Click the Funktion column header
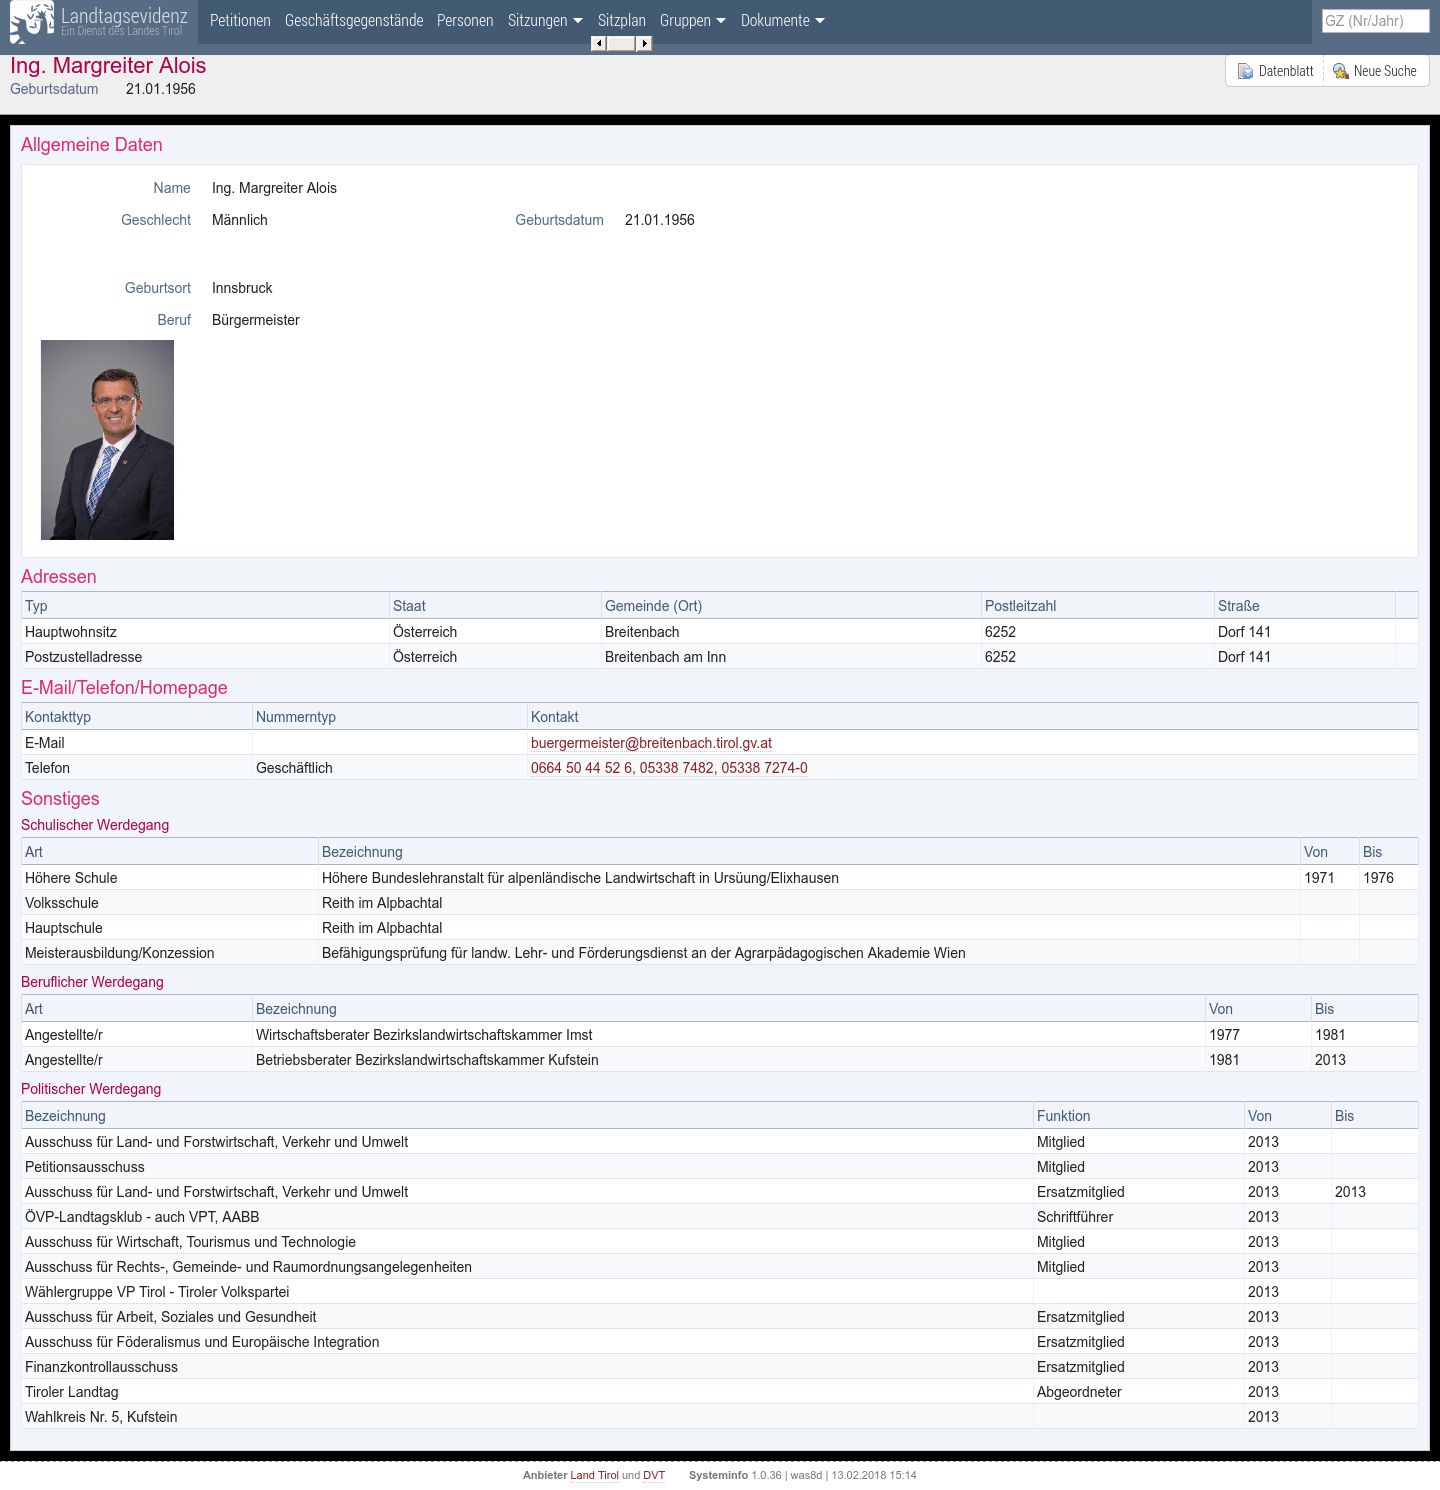The width and height of the screenshot is (1440, 1490). point(1138,1116)
